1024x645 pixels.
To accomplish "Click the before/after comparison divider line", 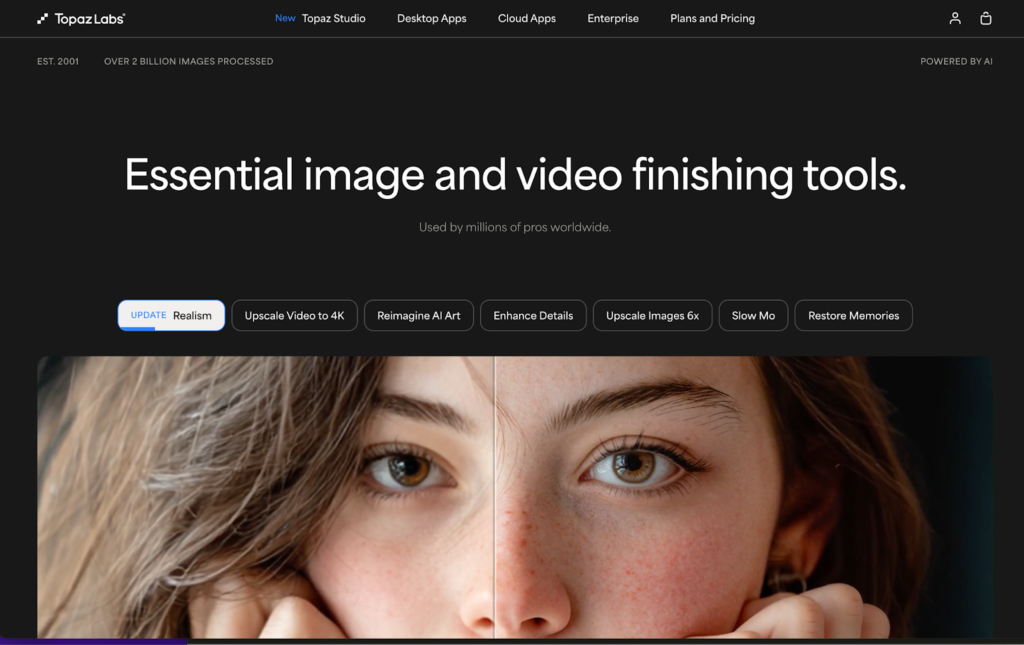I will click(494, 500).
